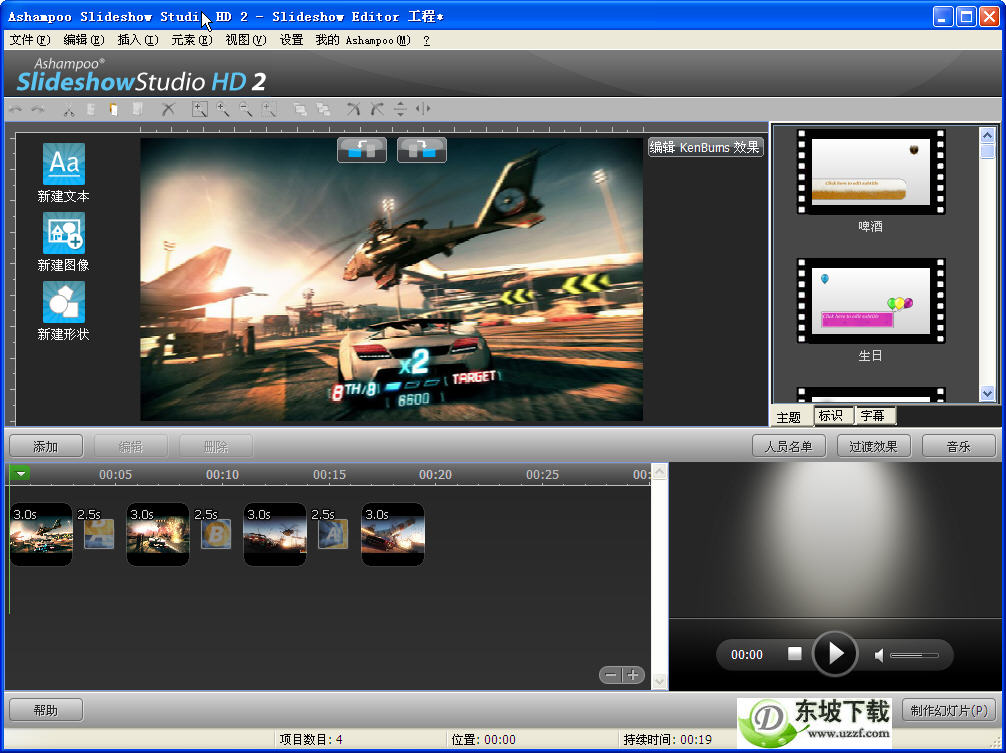This screenshot has height=753, width=1006.
Task: Click the horizontal flip arrows icon
Action: pos(423,109)
